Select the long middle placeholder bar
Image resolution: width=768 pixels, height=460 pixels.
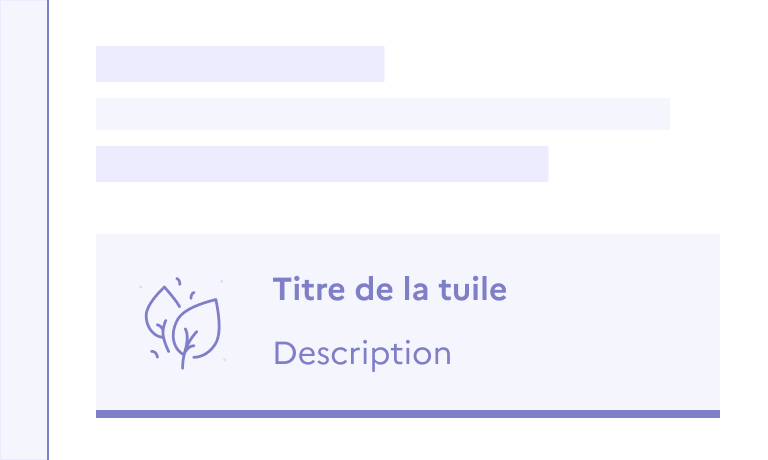(382, 114)
